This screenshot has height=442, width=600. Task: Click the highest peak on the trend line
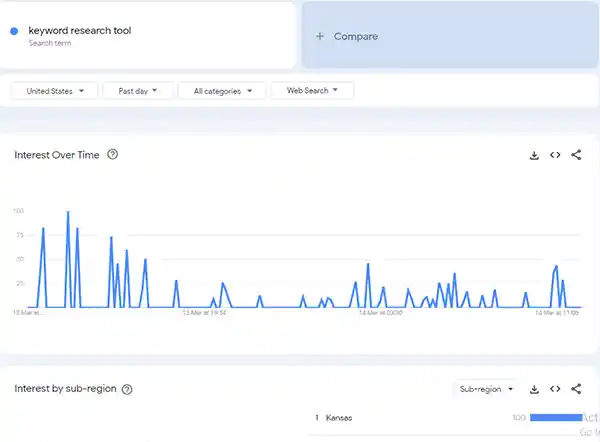tap(68, 212)
